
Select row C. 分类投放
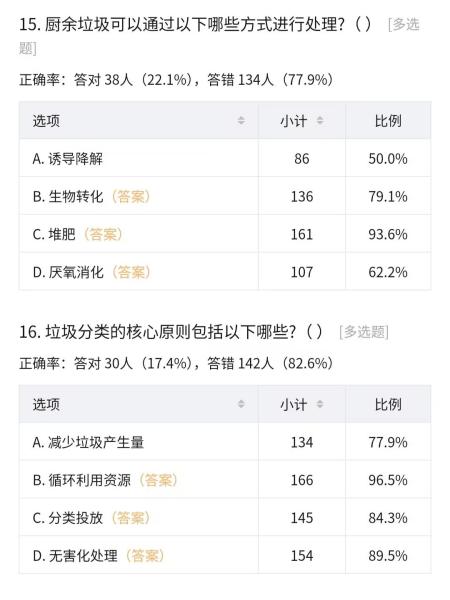click(x=225, y=518)
